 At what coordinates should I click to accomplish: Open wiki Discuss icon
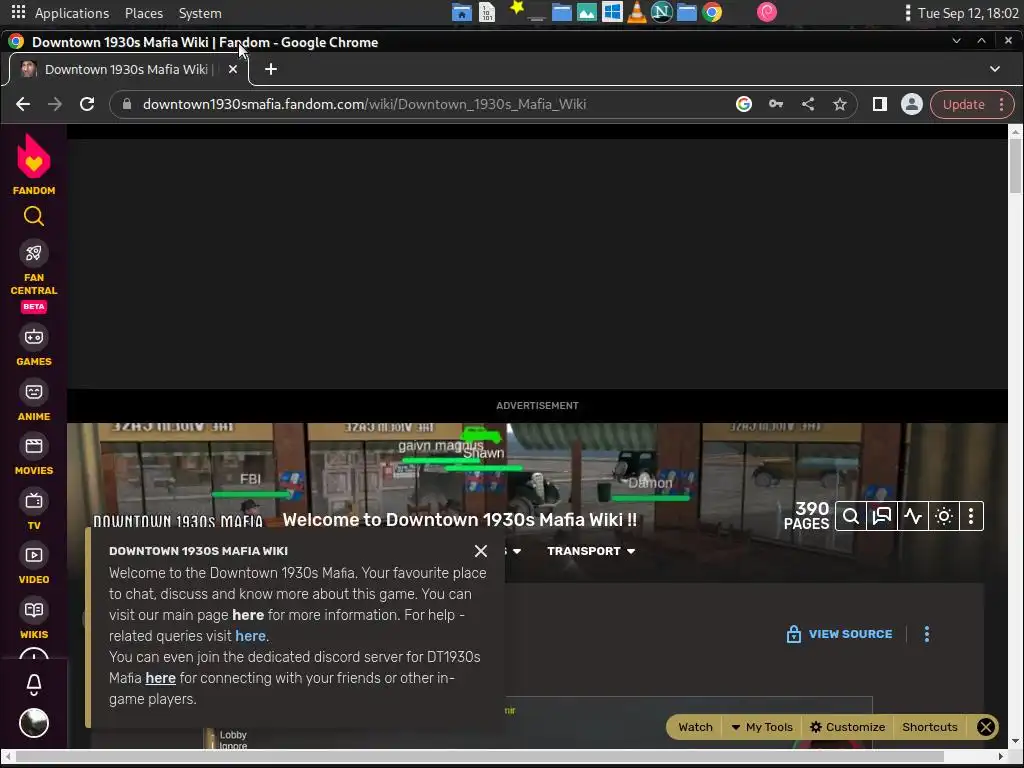(x=882, y=517)
